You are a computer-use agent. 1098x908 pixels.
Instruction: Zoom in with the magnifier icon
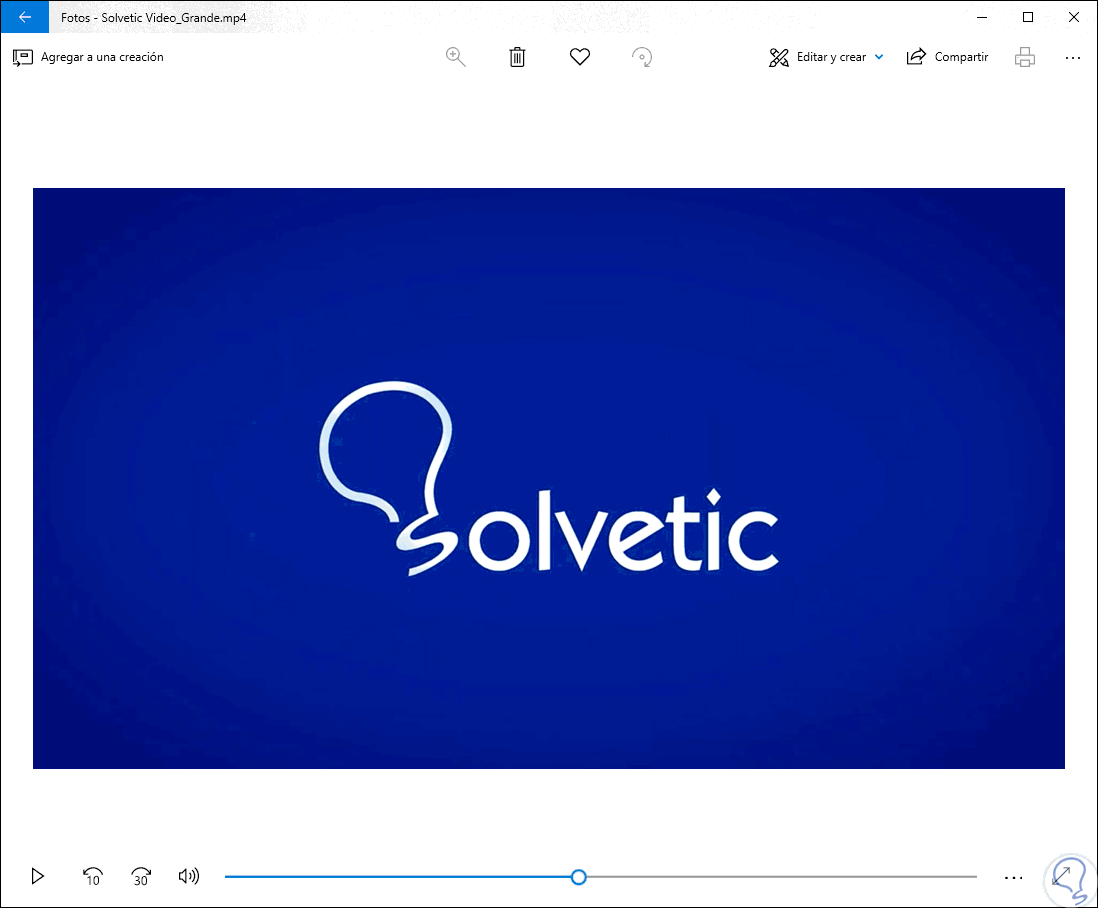(x=455, y=57)
